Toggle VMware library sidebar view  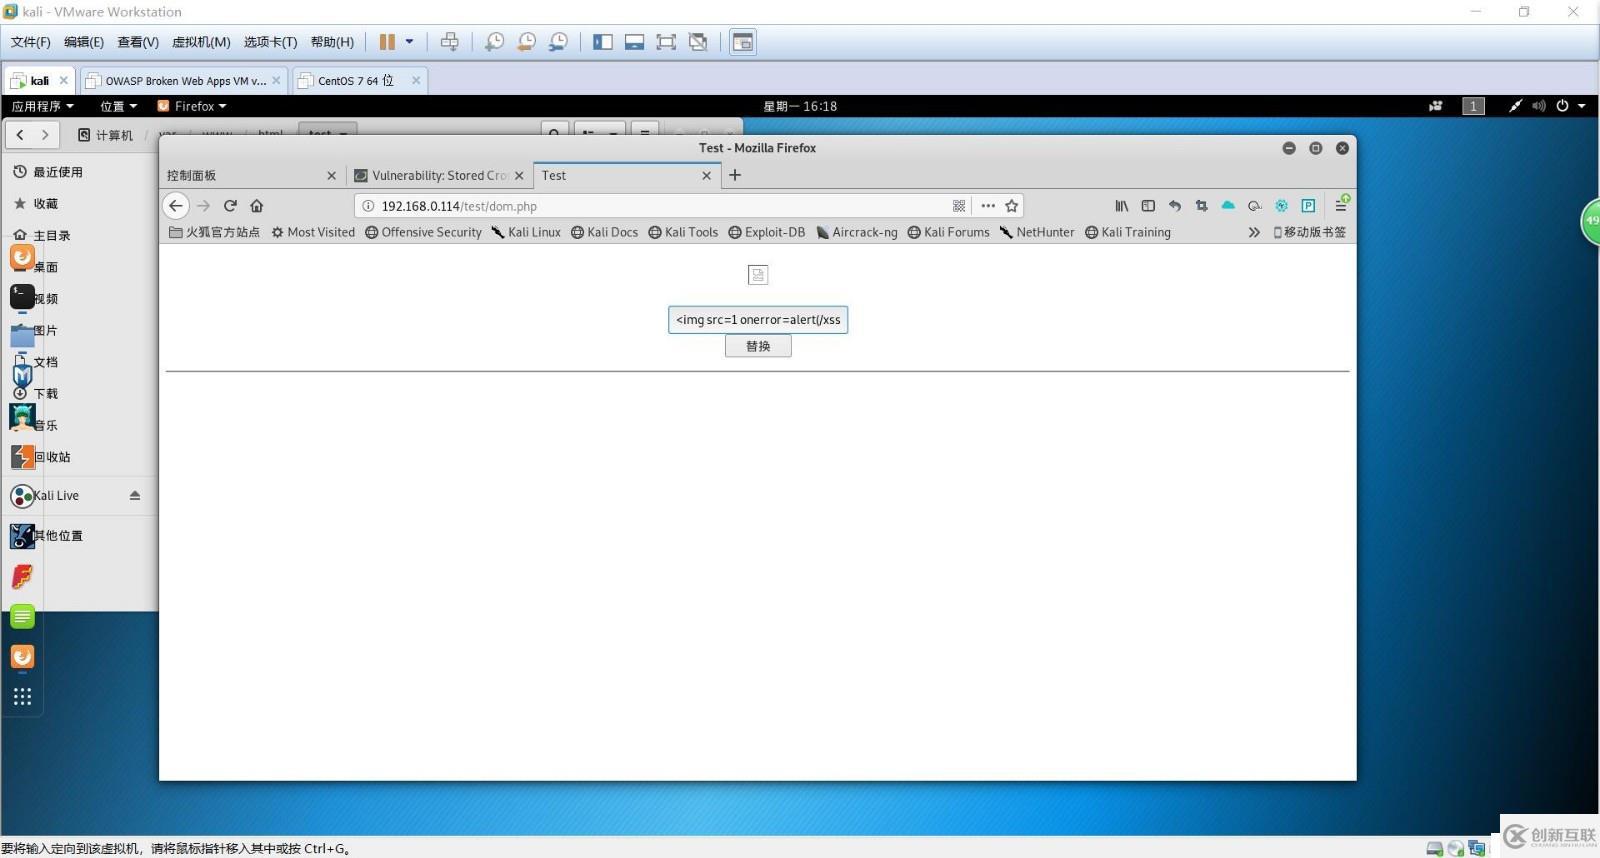(x=602, y=42)
